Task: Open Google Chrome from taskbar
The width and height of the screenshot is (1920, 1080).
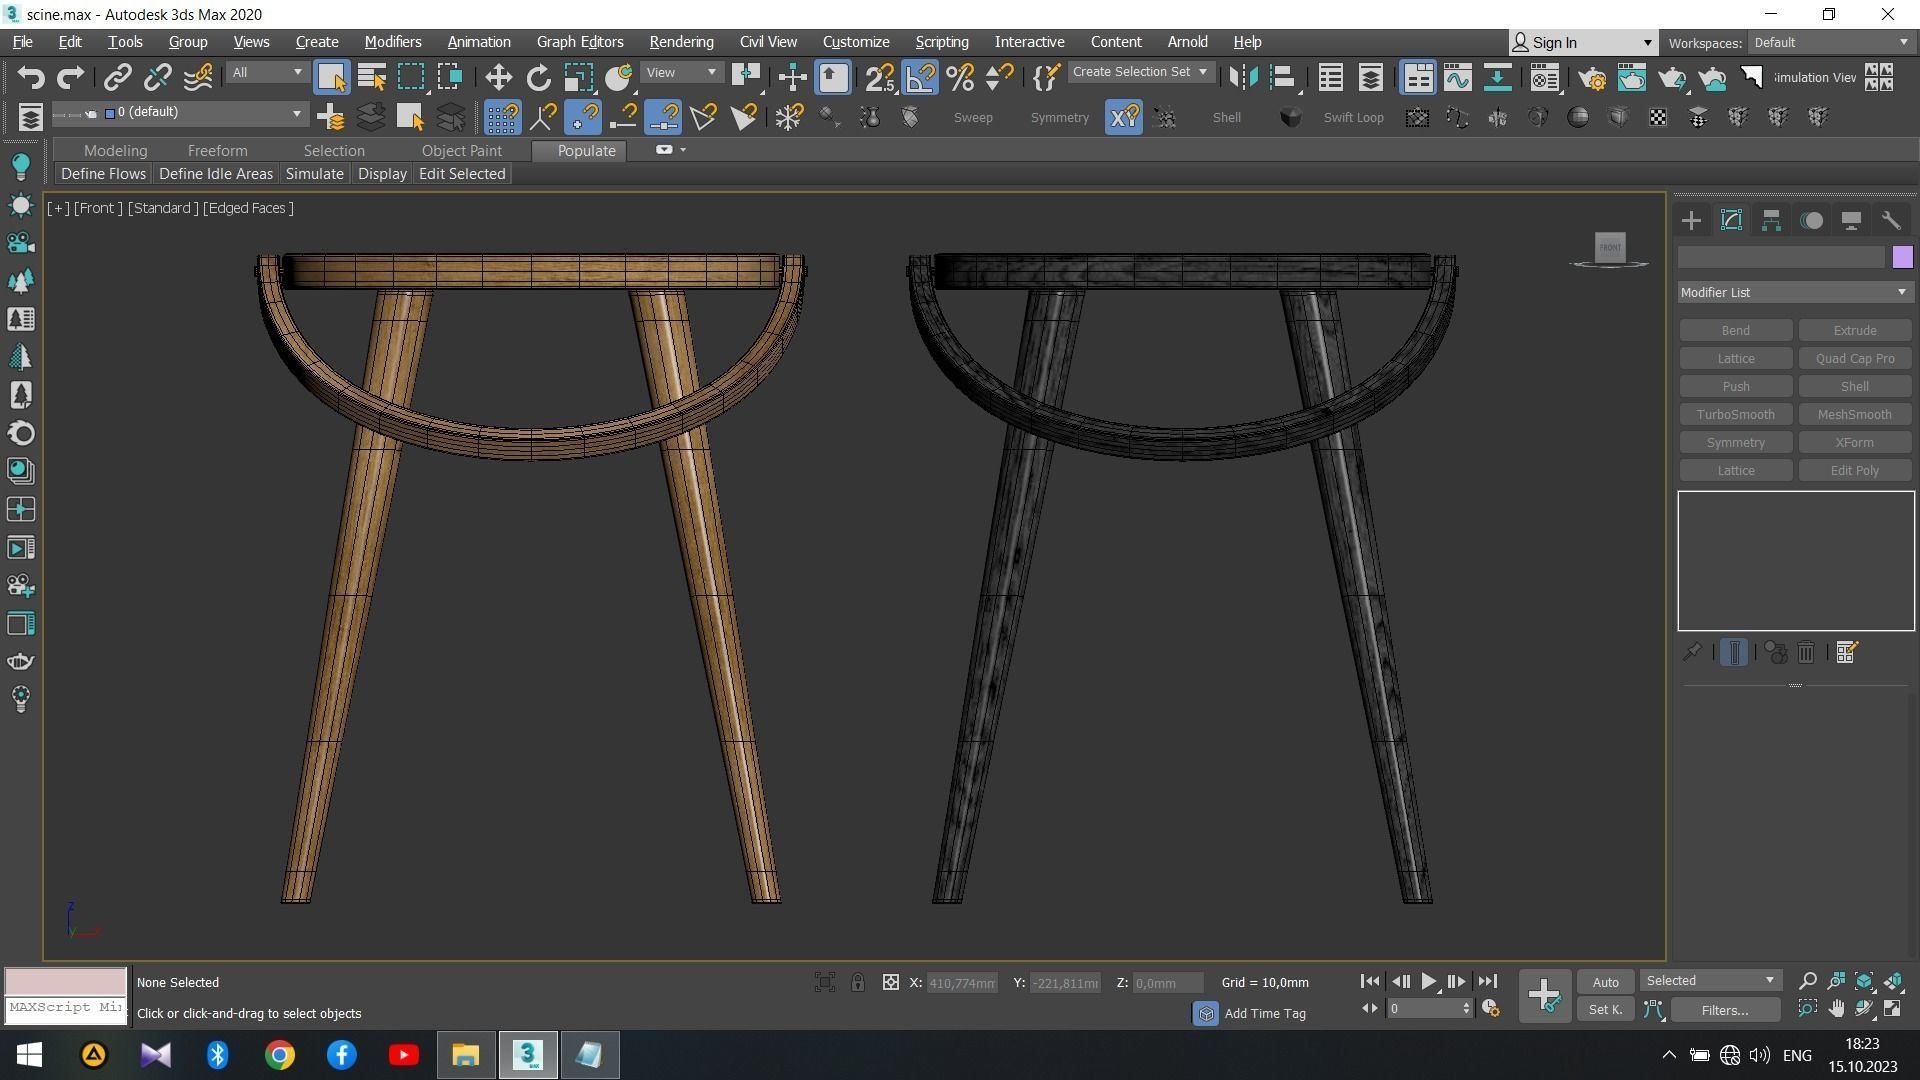Action: pyautogui.click(x=280, y=1055)
